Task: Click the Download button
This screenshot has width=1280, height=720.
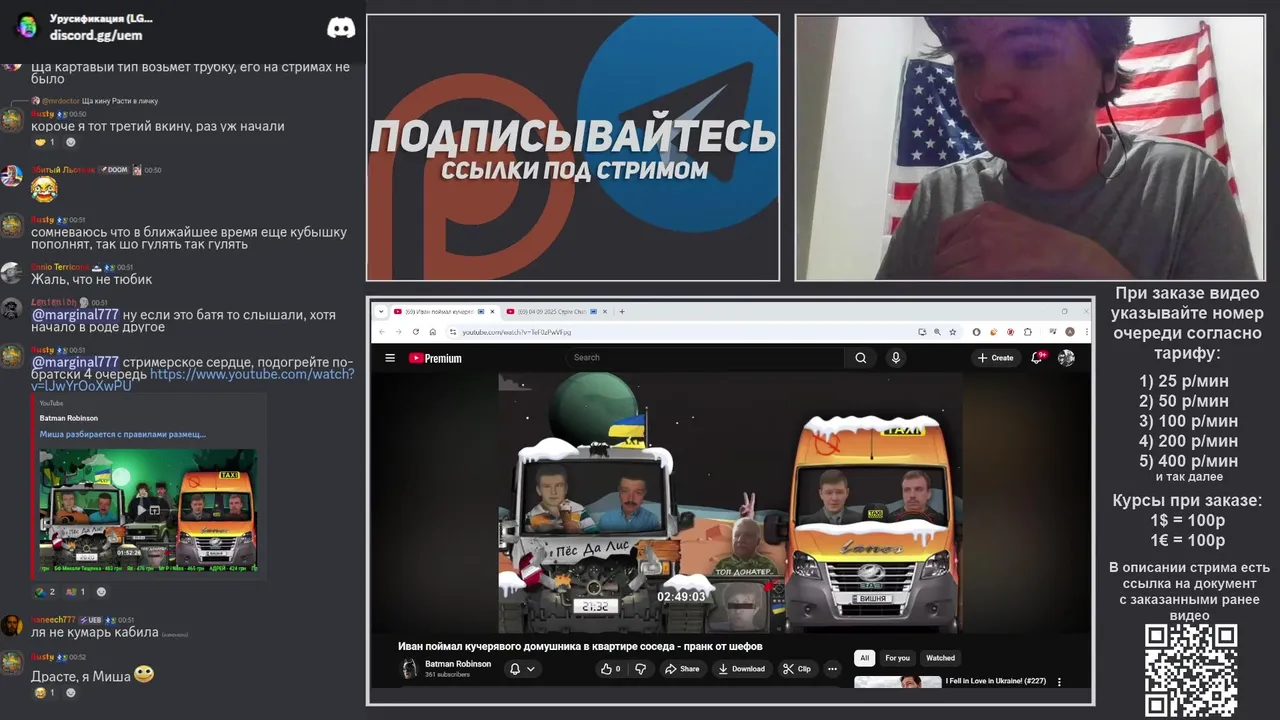Action: pyautogui.click(x=741, y=669)
